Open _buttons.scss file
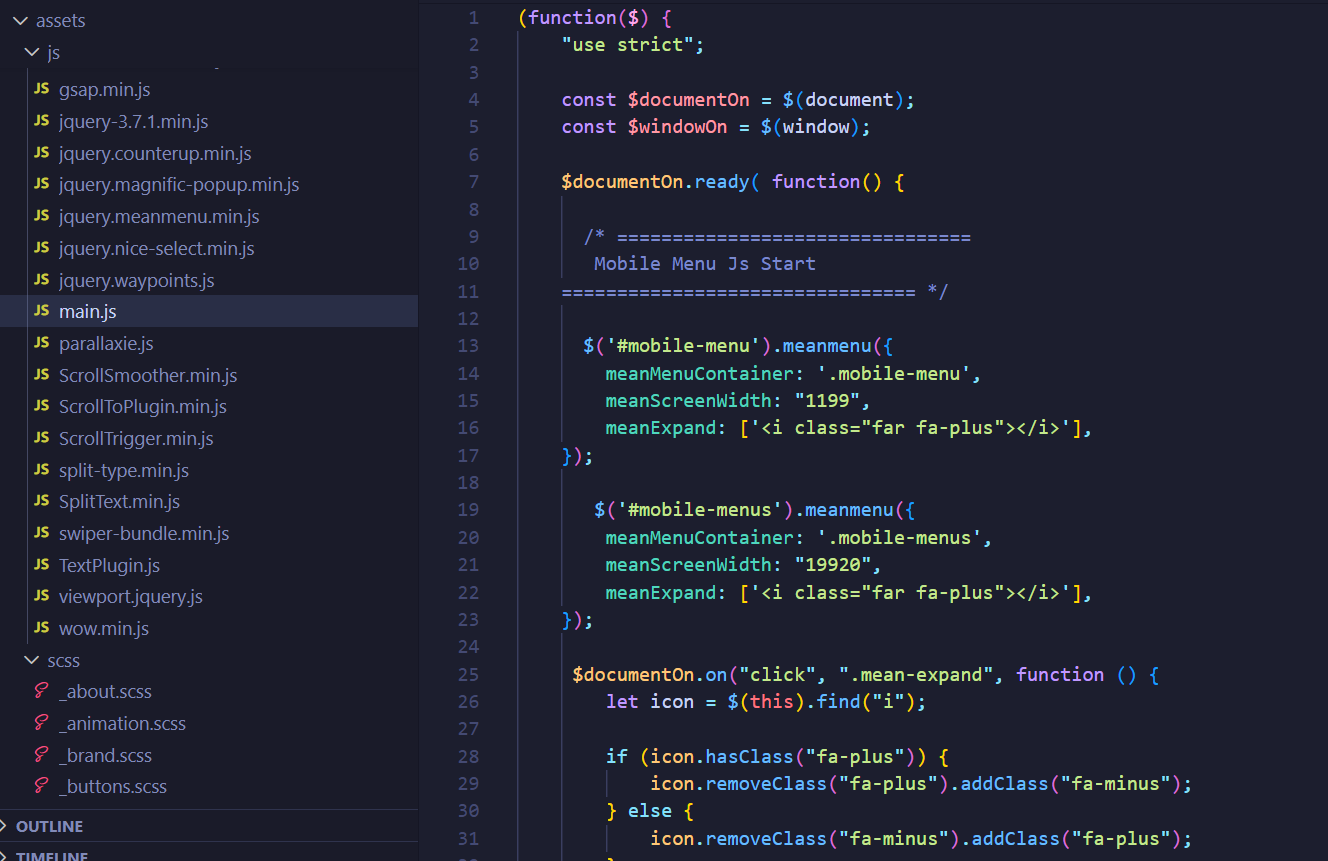Viewport: 1328px width, 861px height. (113, 786)
